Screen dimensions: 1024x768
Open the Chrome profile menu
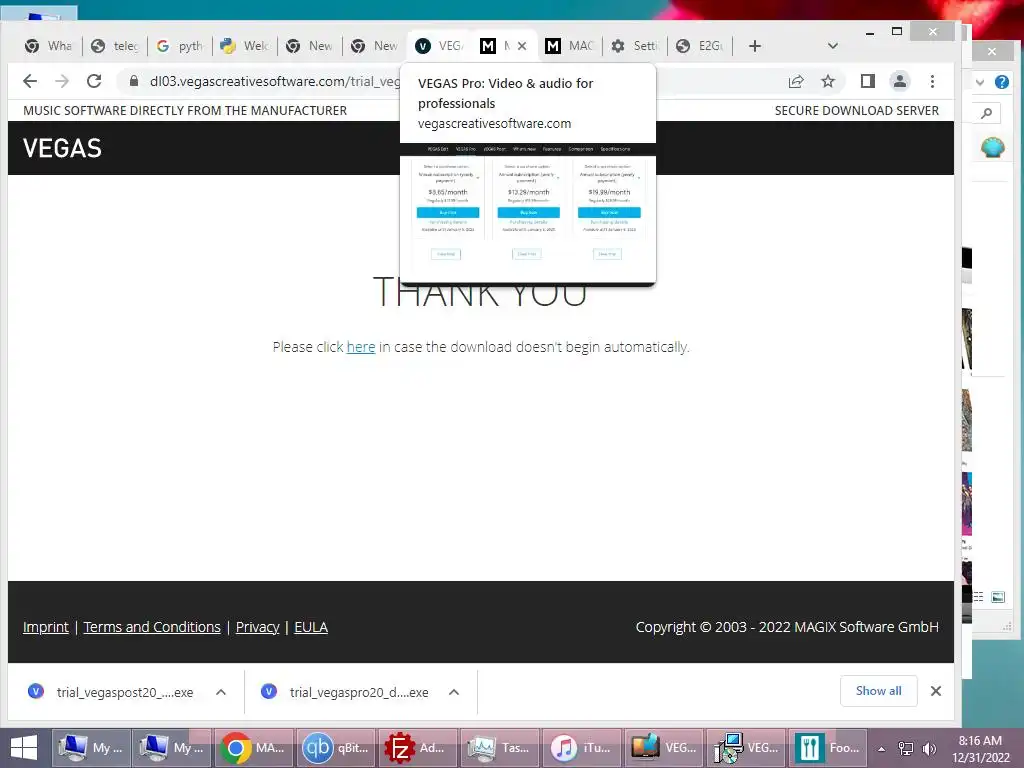point(900,81)
